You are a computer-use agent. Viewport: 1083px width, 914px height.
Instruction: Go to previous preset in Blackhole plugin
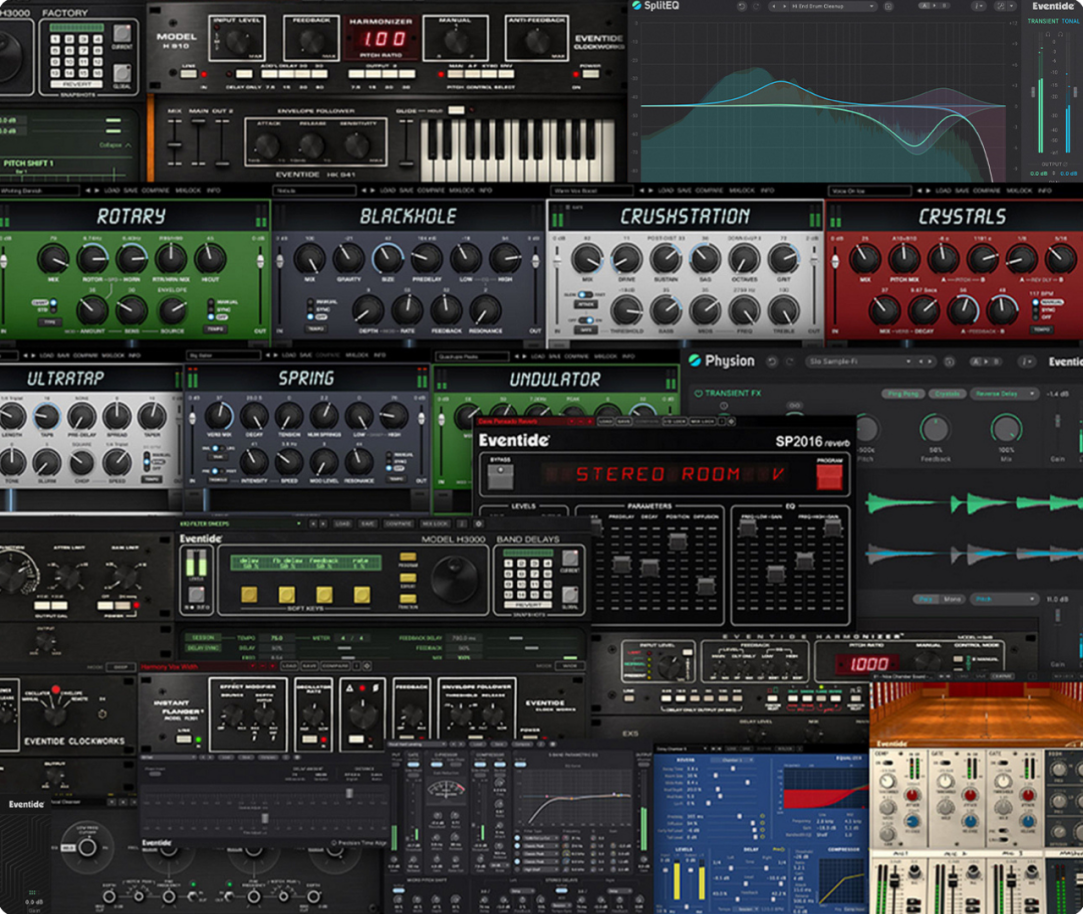[364, 191]
